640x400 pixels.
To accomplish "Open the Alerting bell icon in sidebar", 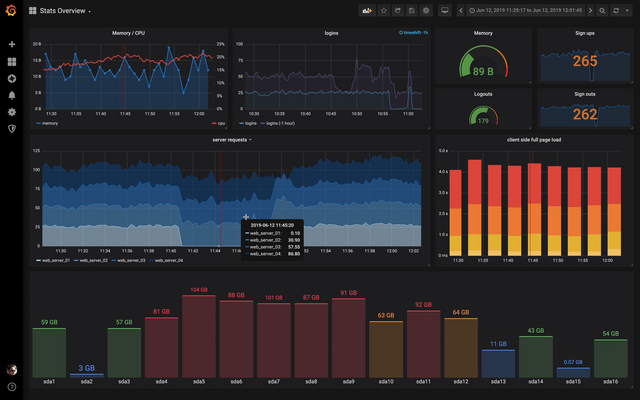I will tap(12, 95).
